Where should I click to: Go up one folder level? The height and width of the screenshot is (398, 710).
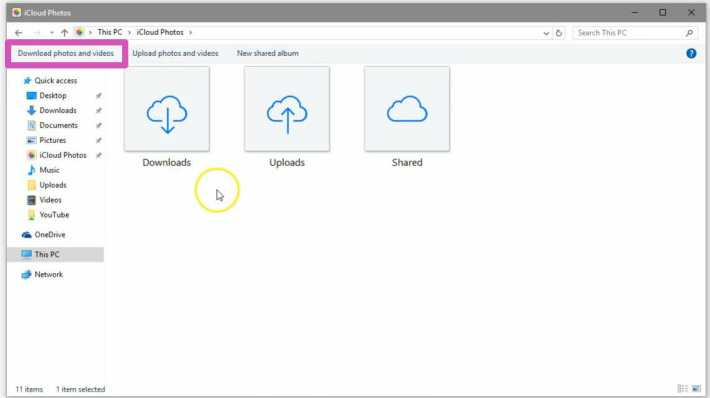click(64, 33)
